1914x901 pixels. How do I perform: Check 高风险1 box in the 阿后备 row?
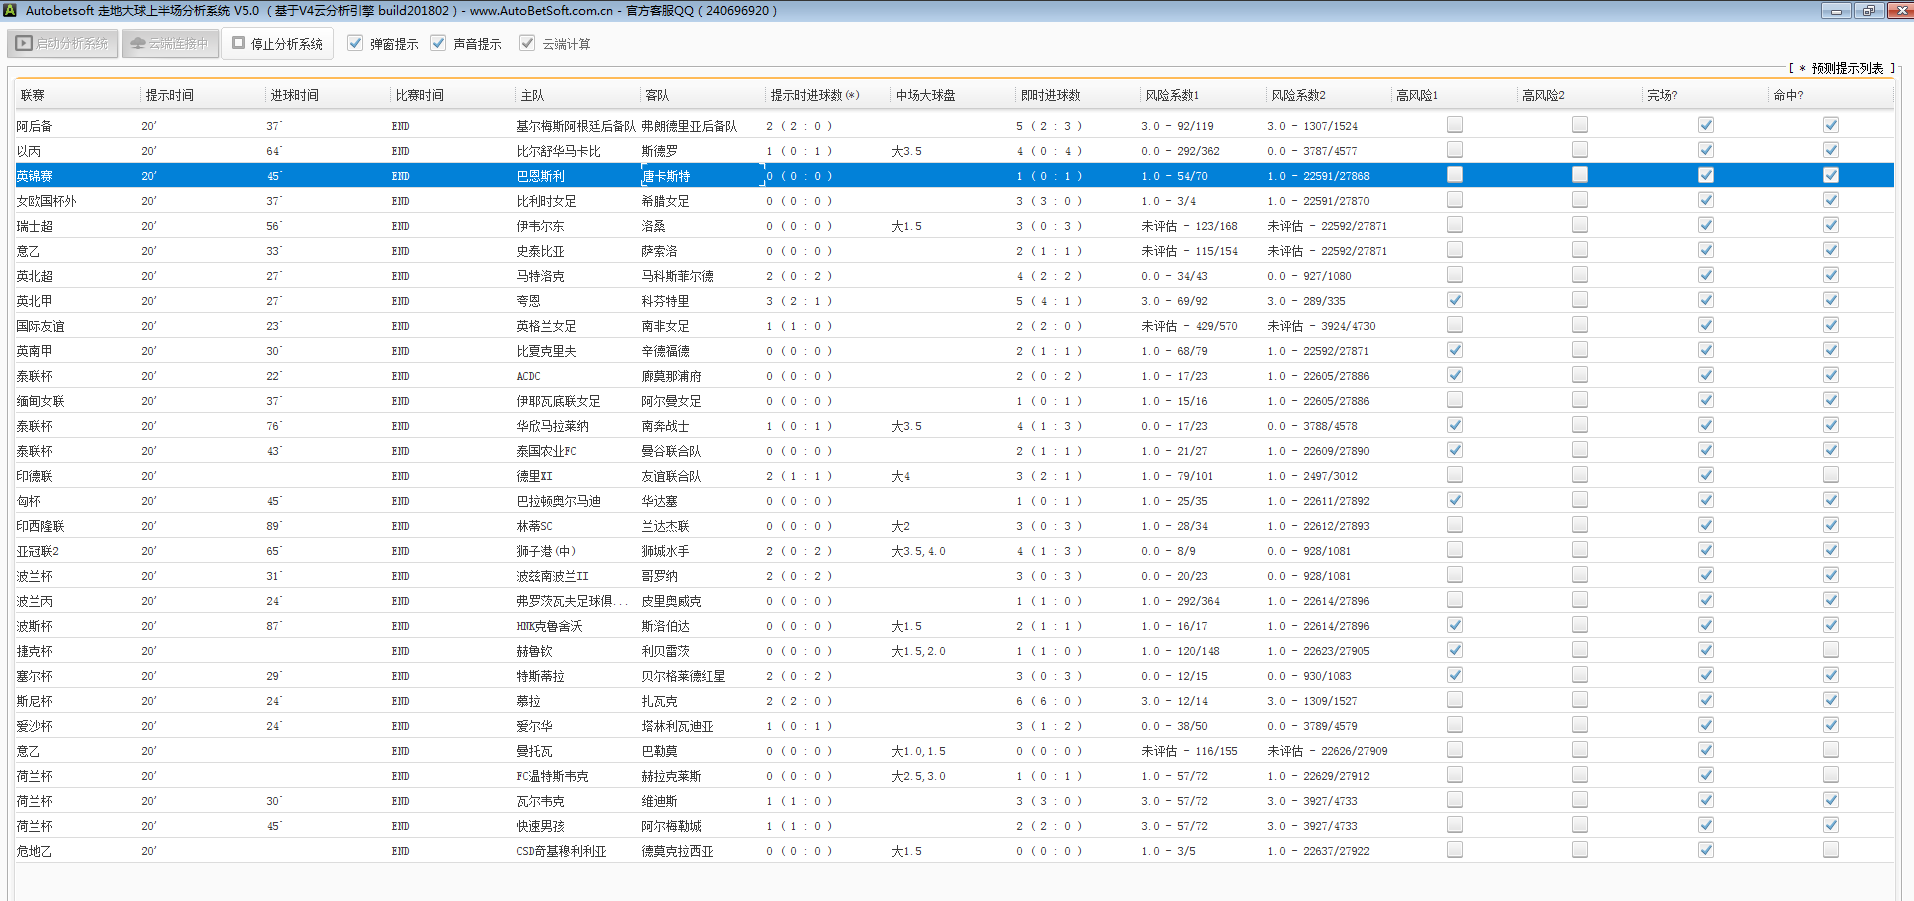tap(1455, 125)
